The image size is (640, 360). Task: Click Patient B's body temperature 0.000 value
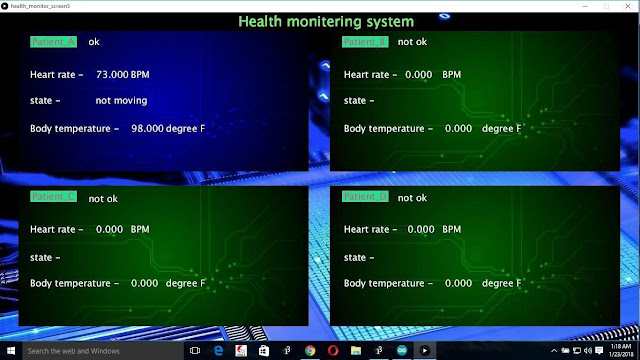tap(458, 129)
